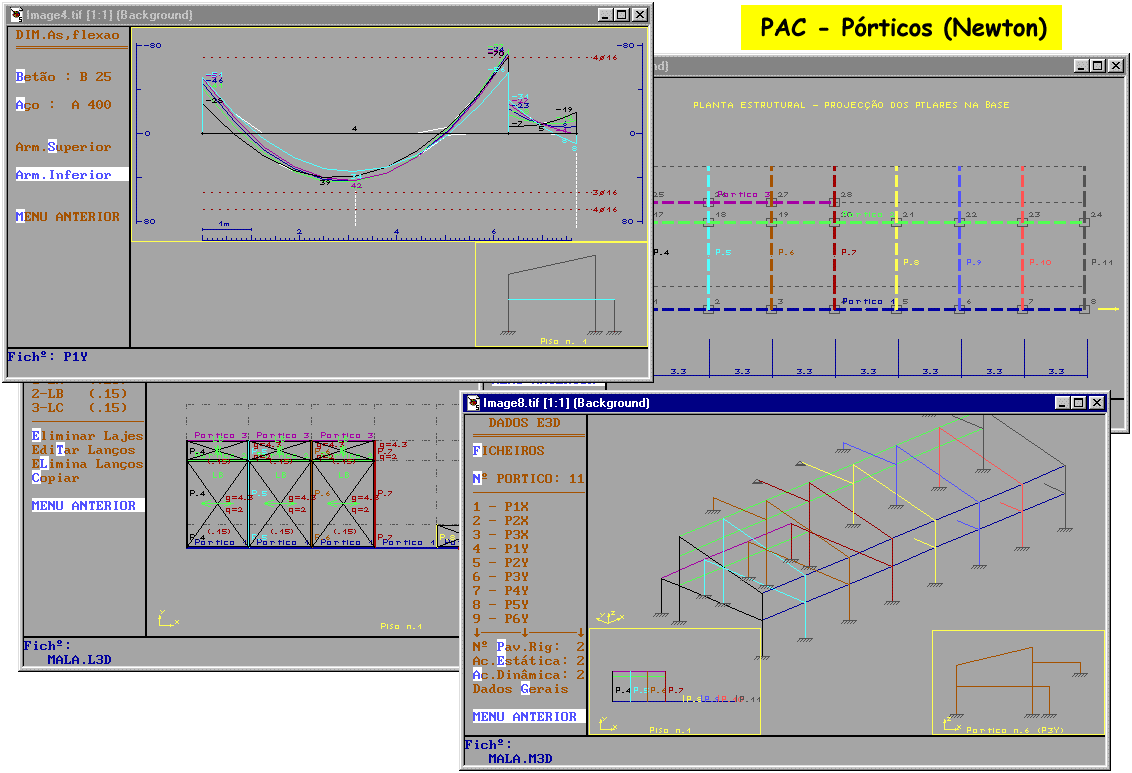Click Copiar command in slab menu
Viewport: 1132px width, 773px height.
(55, 478)
